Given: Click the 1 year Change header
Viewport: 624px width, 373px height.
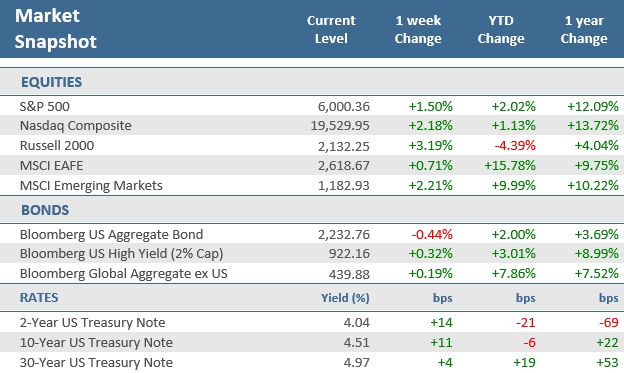Looking at the screenshot, I should tap(584, 29).
